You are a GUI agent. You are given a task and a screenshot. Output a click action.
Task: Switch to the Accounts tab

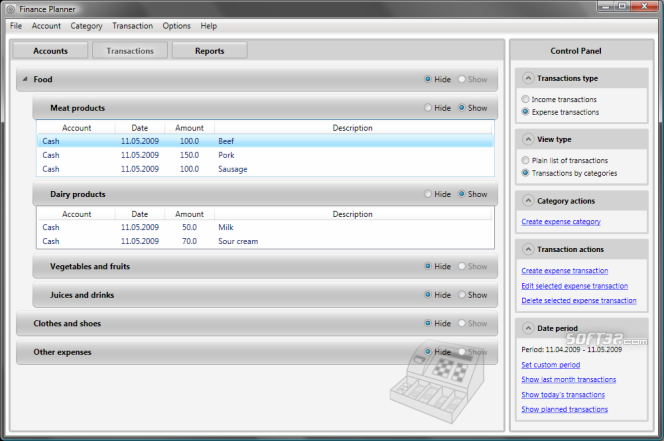(50, 51)
